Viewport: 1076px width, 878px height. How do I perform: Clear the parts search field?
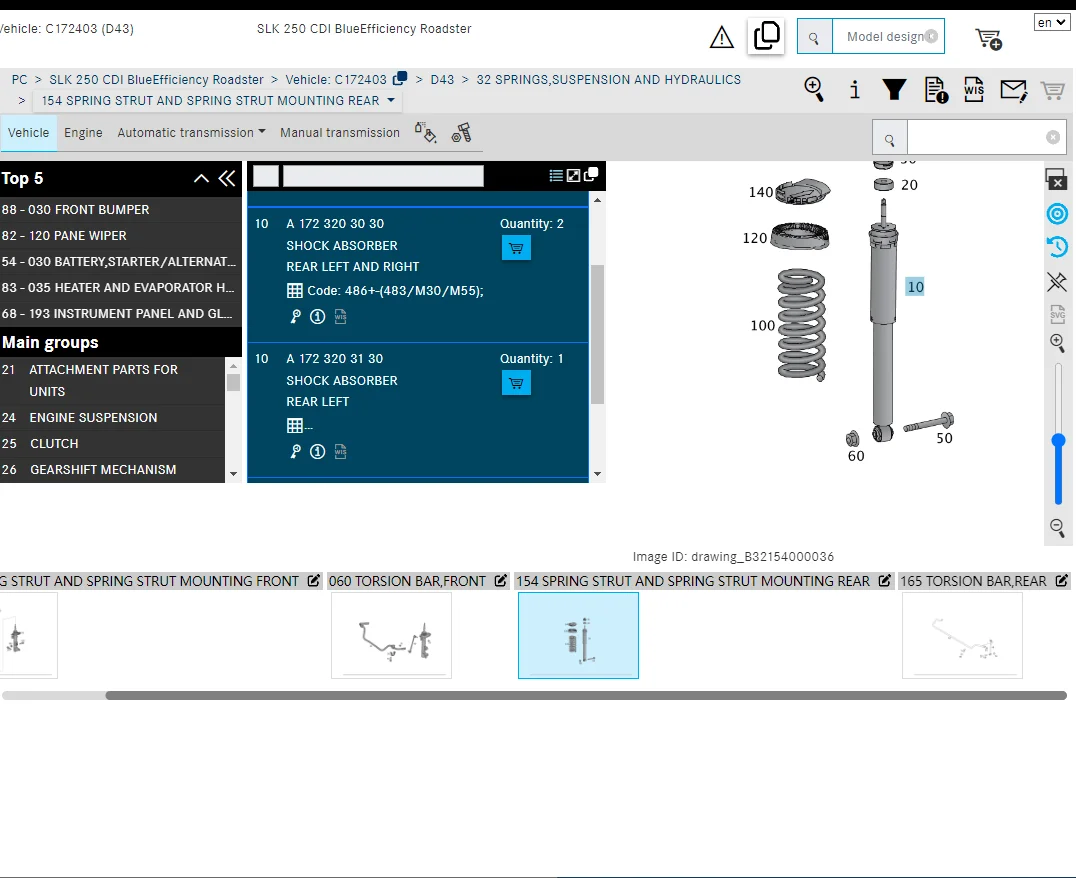1053,137
